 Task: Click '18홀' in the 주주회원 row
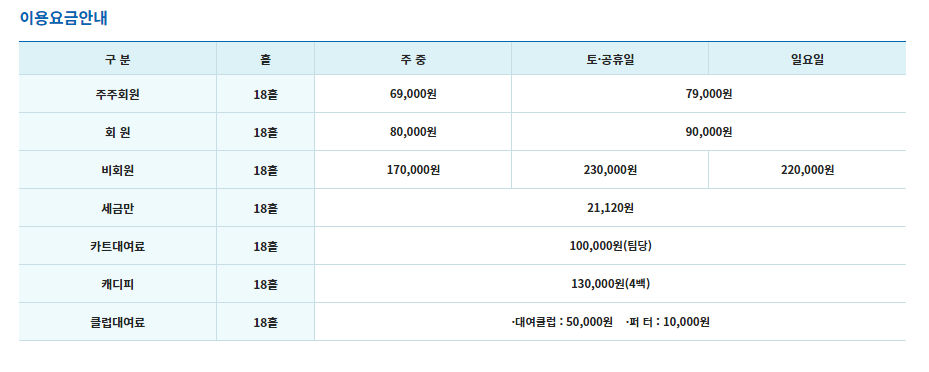265,94
